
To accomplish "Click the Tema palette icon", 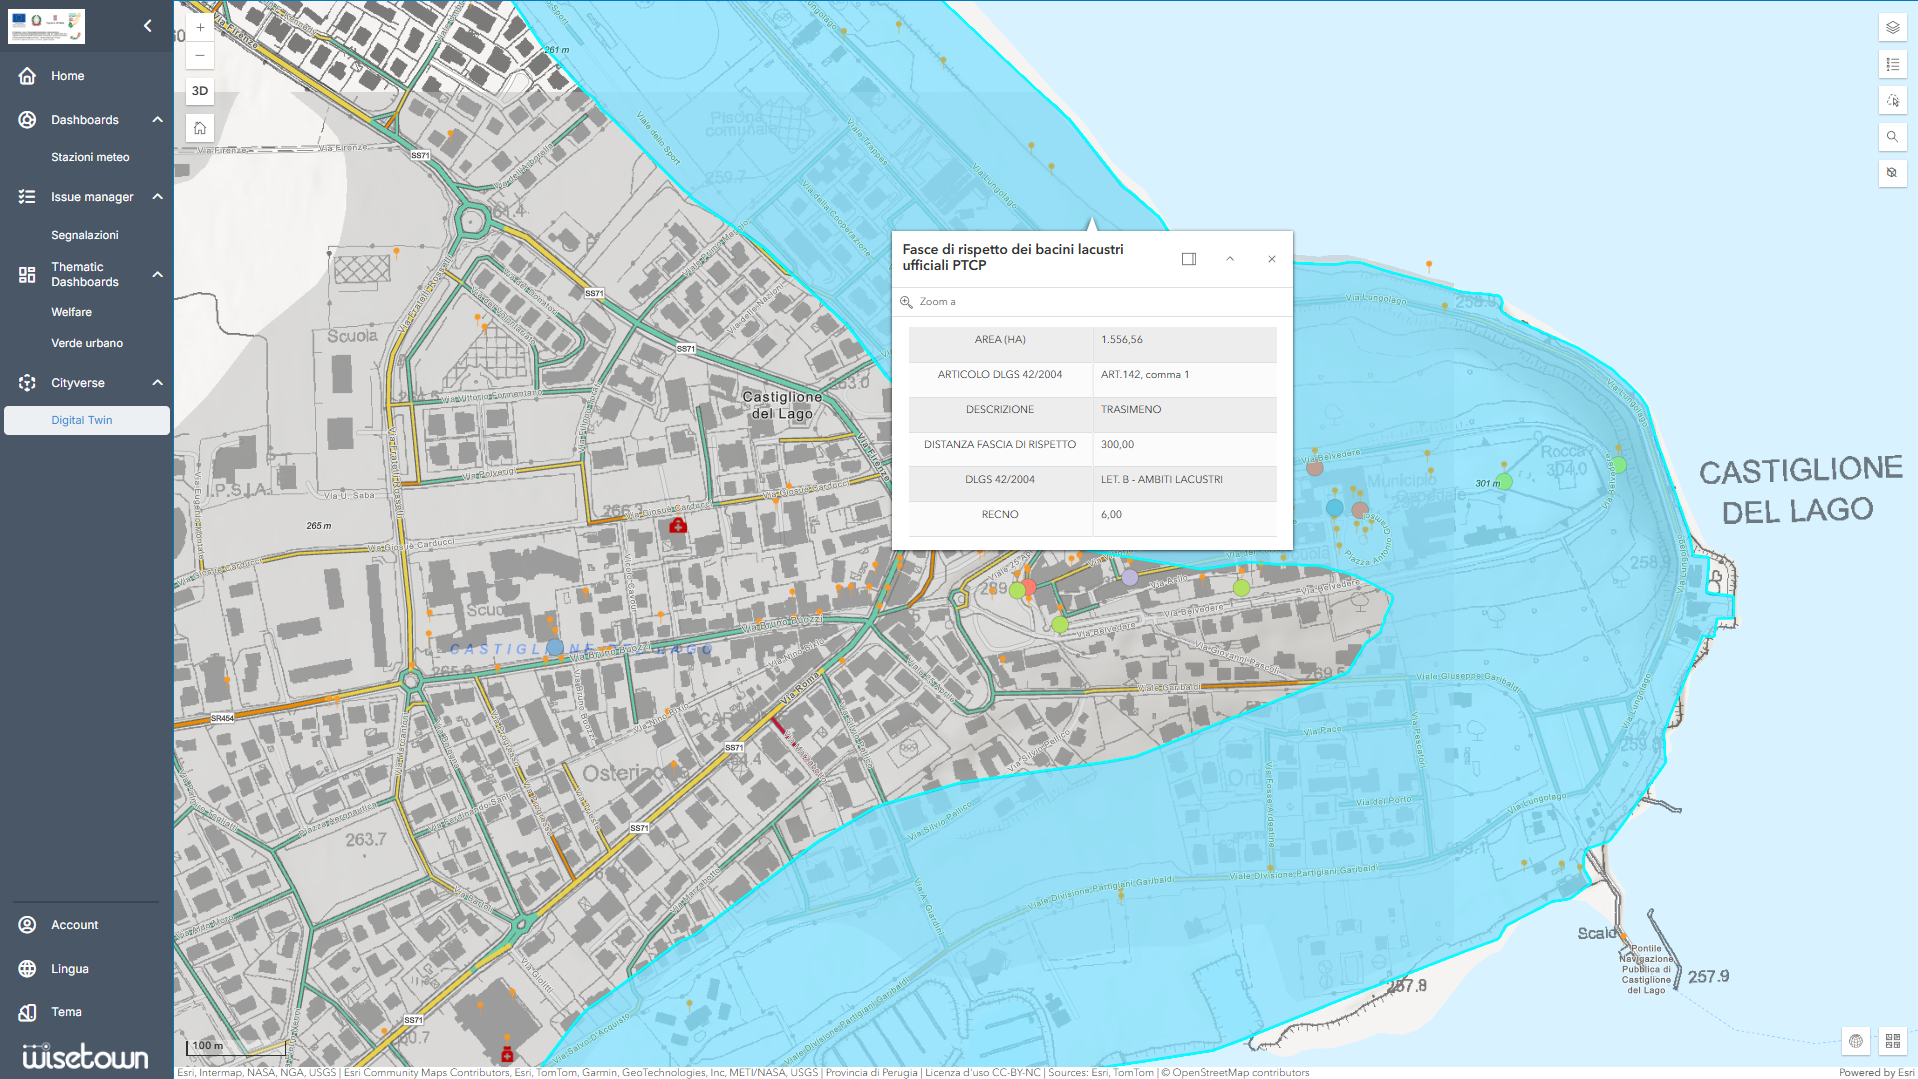I will [x=27, y=1012].
